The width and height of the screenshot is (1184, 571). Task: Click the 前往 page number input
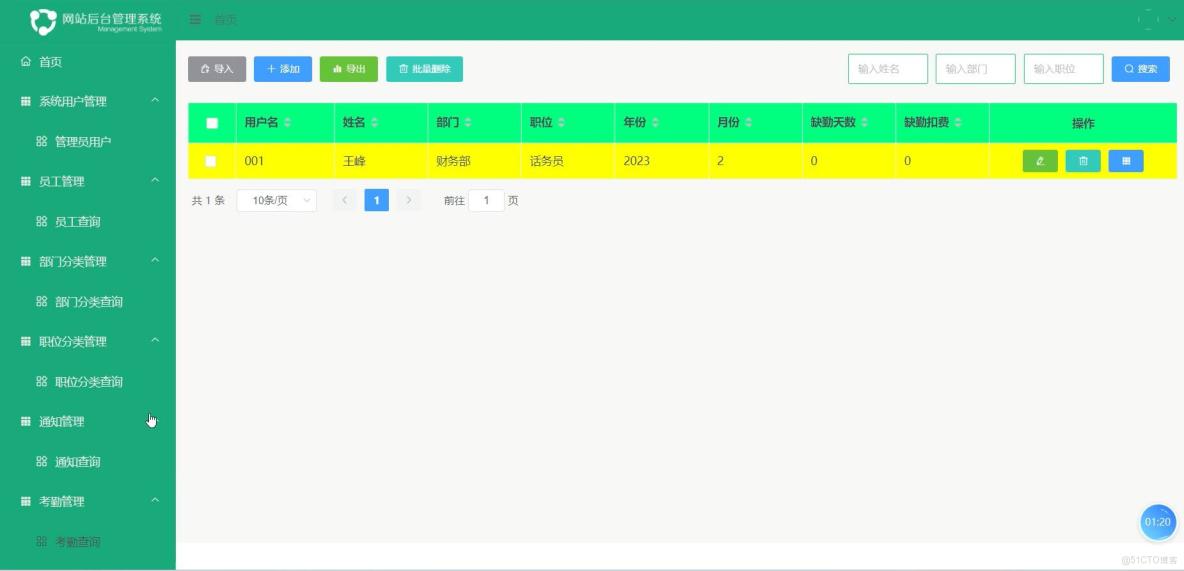[486, 200]
